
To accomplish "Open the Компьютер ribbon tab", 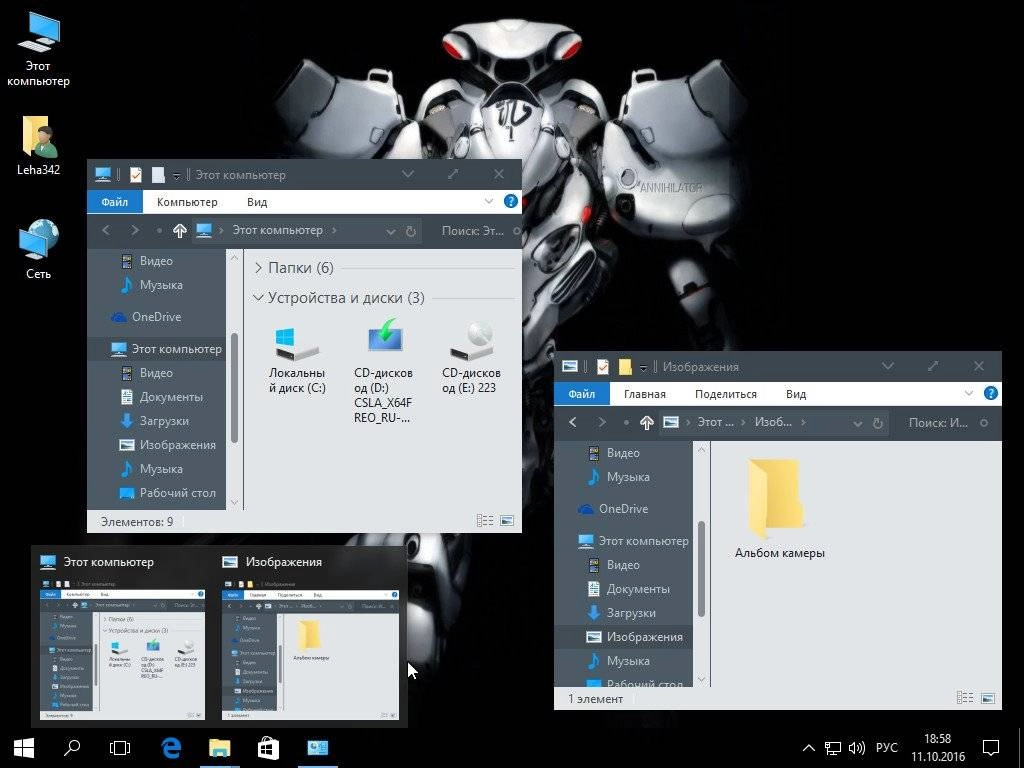I will (x=187, y=202).
